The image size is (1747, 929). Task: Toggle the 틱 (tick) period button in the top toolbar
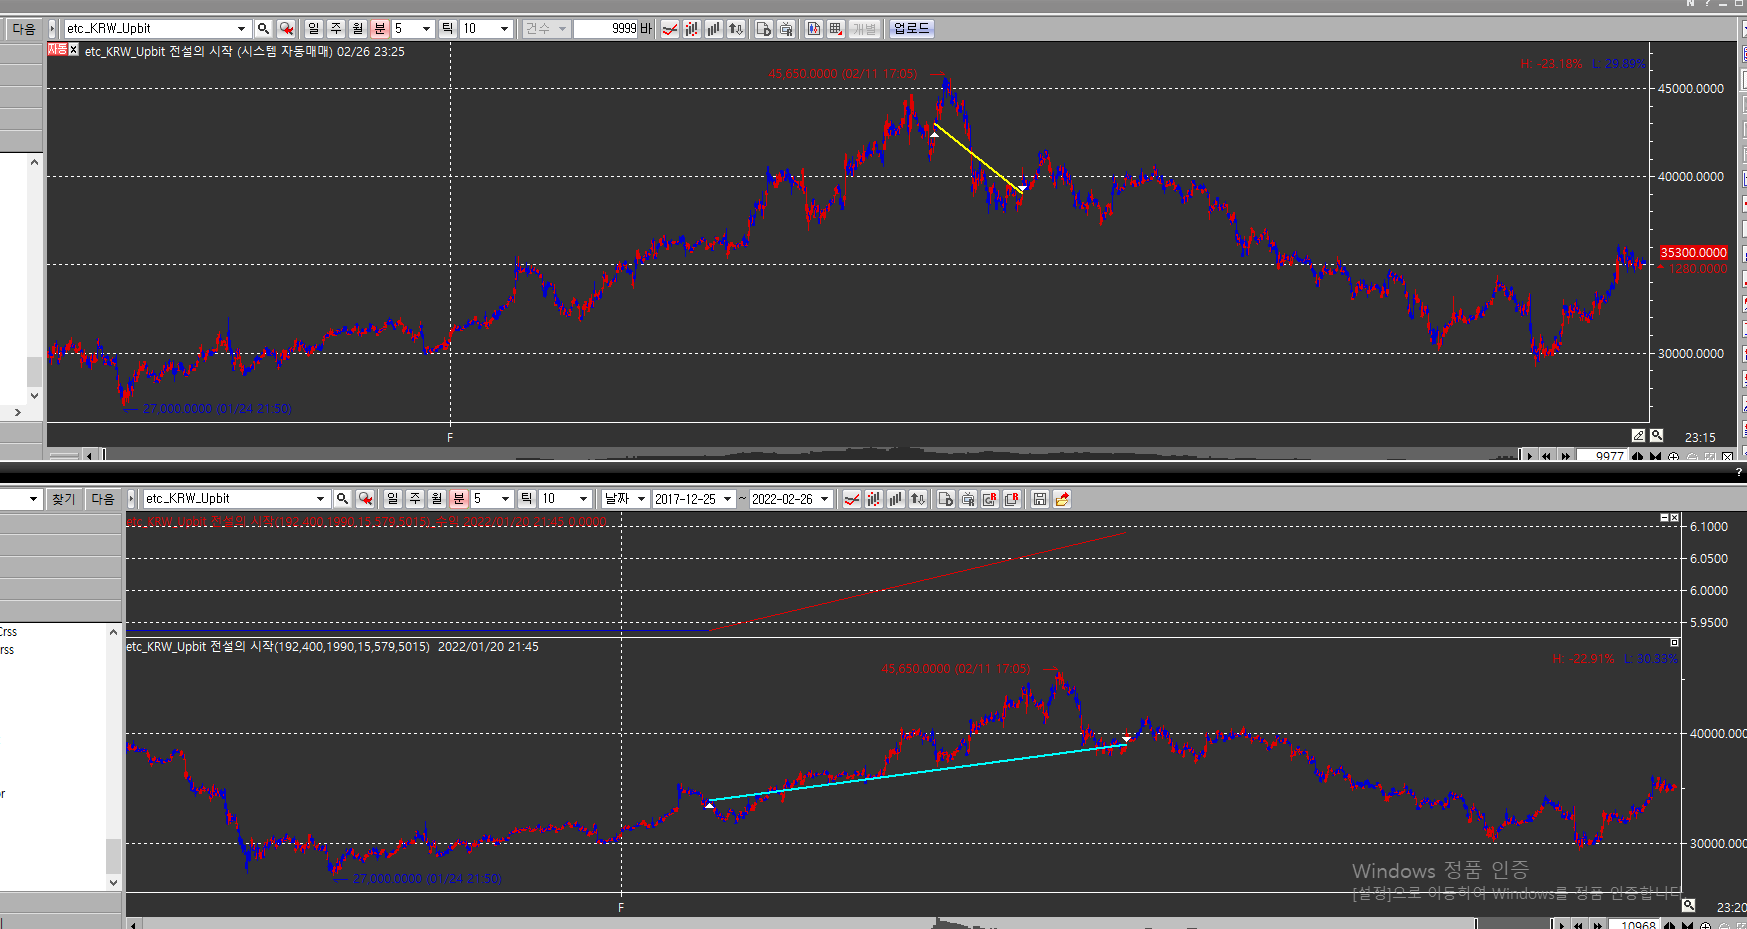click(448, 29)
